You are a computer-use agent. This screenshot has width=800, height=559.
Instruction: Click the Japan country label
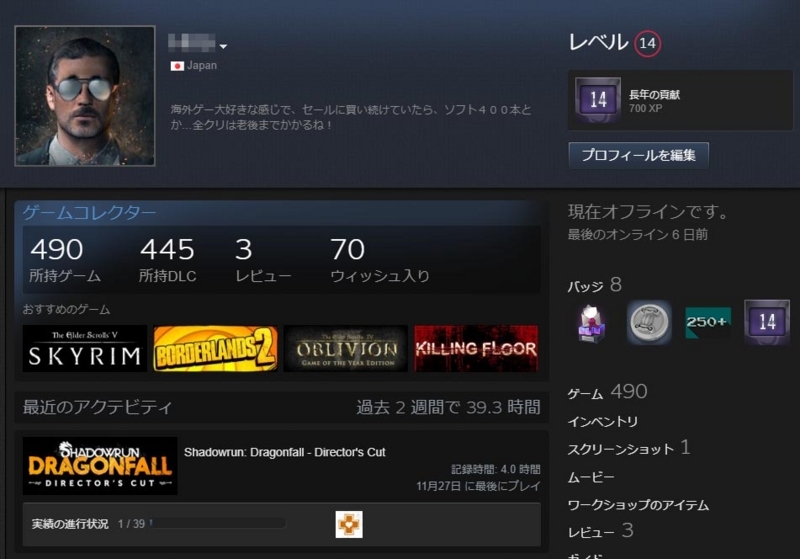[202, 66]
